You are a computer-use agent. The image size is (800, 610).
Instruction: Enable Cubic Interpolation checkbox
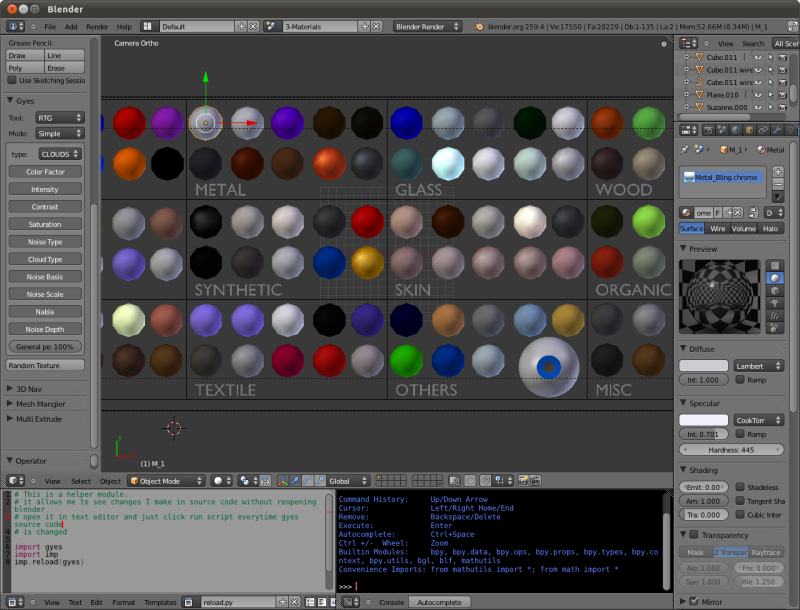coord(740,514)
